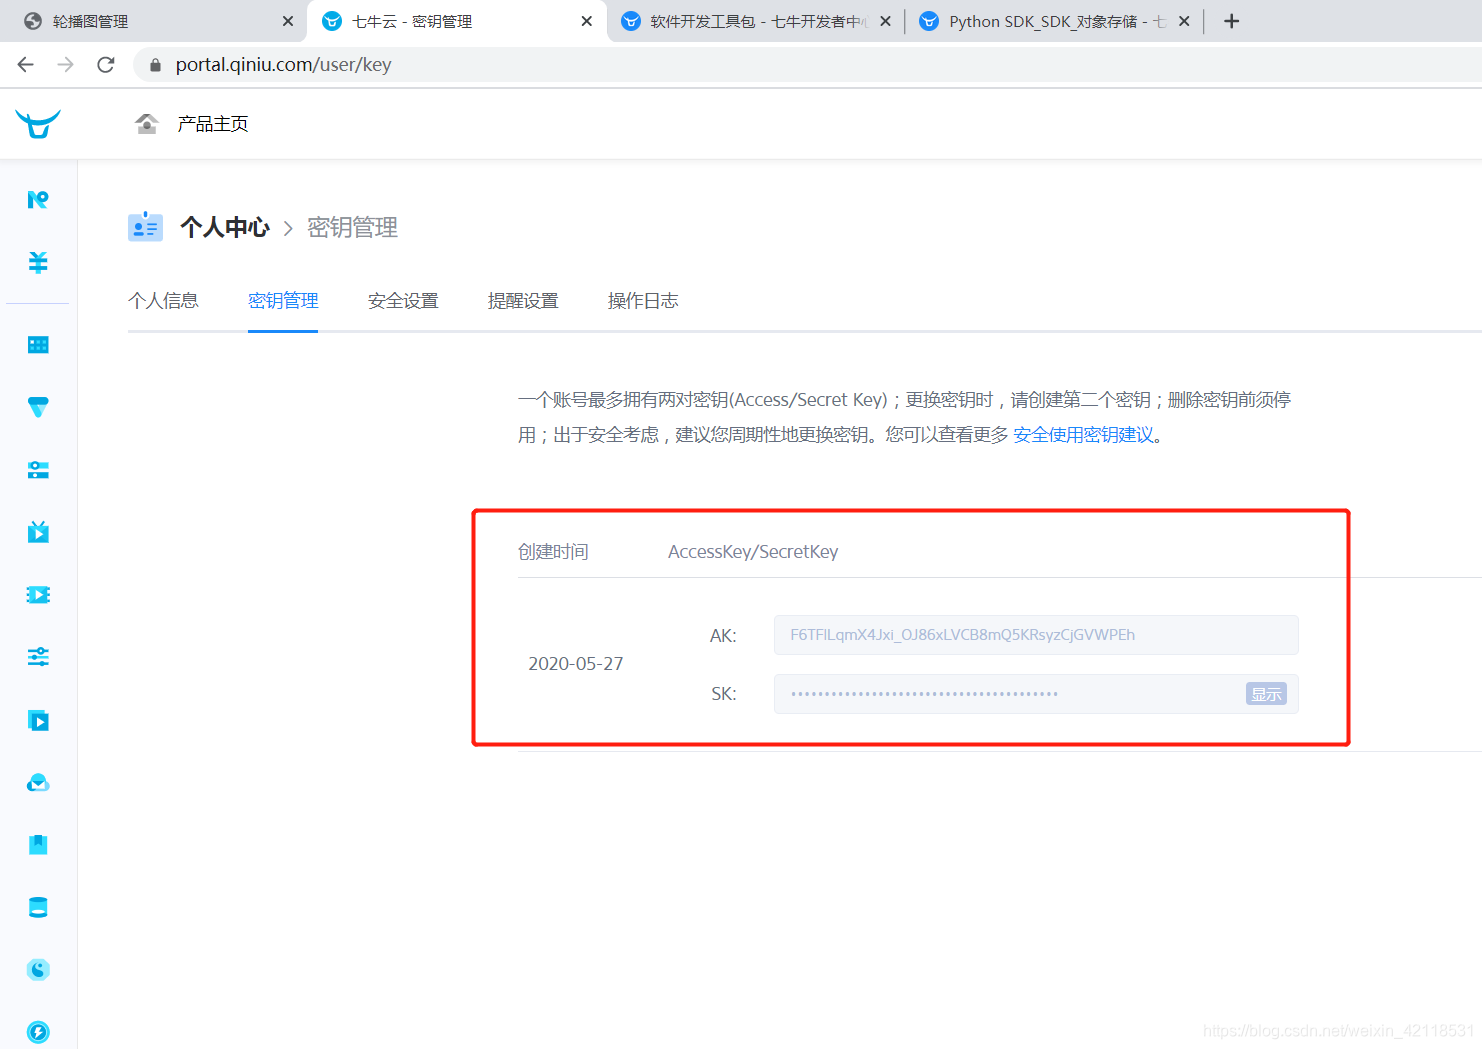This screenshot has width=1482, height=1049.
Task: Open the server-rack sidebar icon
Action: coord(38,470)
